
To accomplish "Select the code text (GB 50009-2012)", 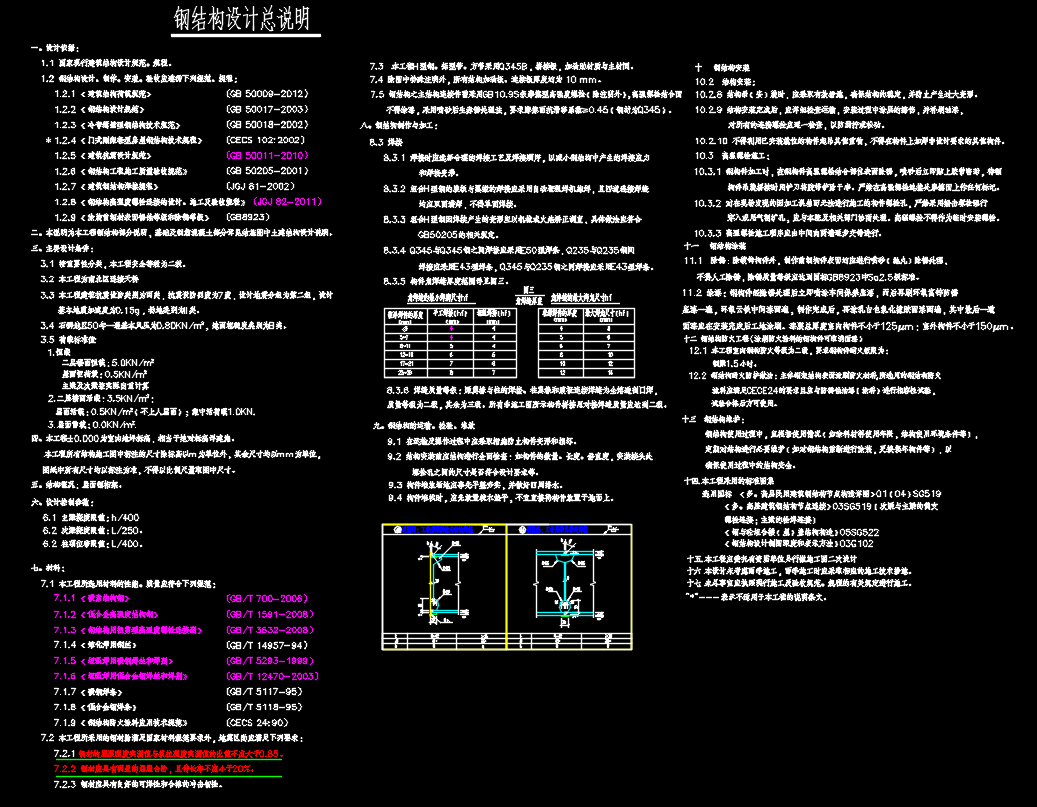I will click(267, 94).
